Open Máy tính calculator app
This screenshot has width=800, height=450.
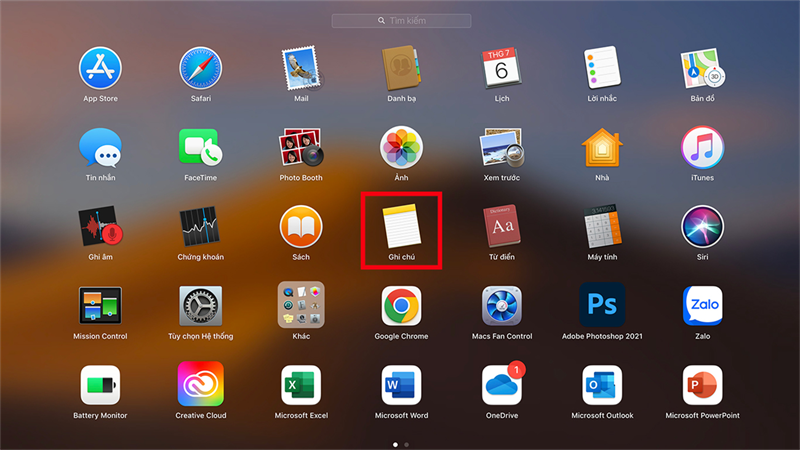point(602,227)
